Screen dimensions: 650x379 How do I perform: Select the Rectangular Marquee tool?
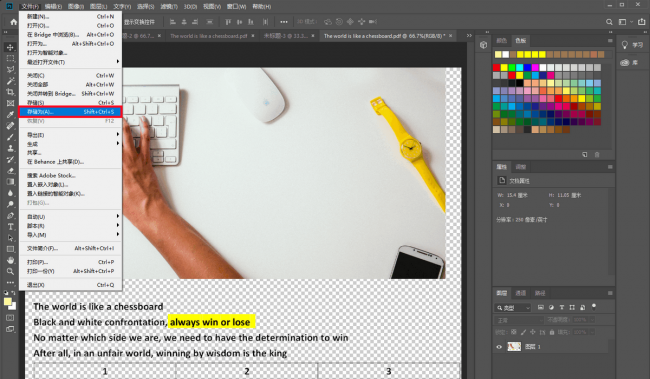pos(10,58)
